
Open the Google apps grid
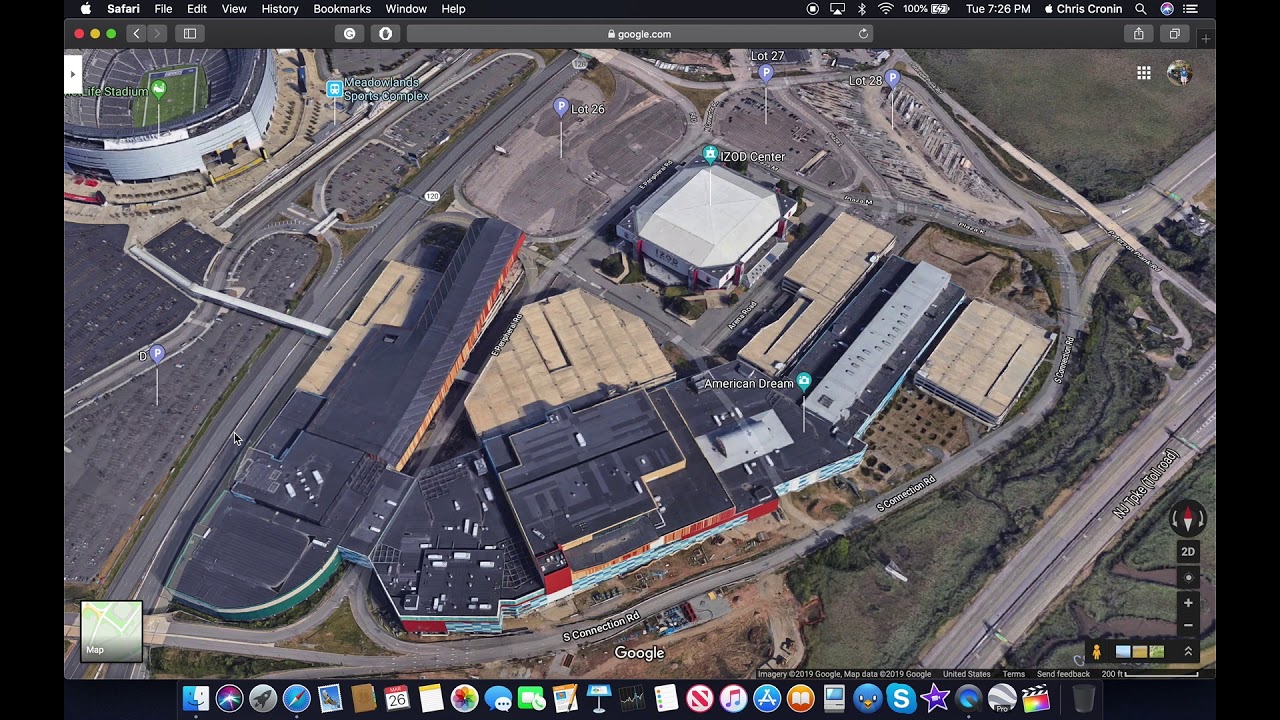(1144, 73)
